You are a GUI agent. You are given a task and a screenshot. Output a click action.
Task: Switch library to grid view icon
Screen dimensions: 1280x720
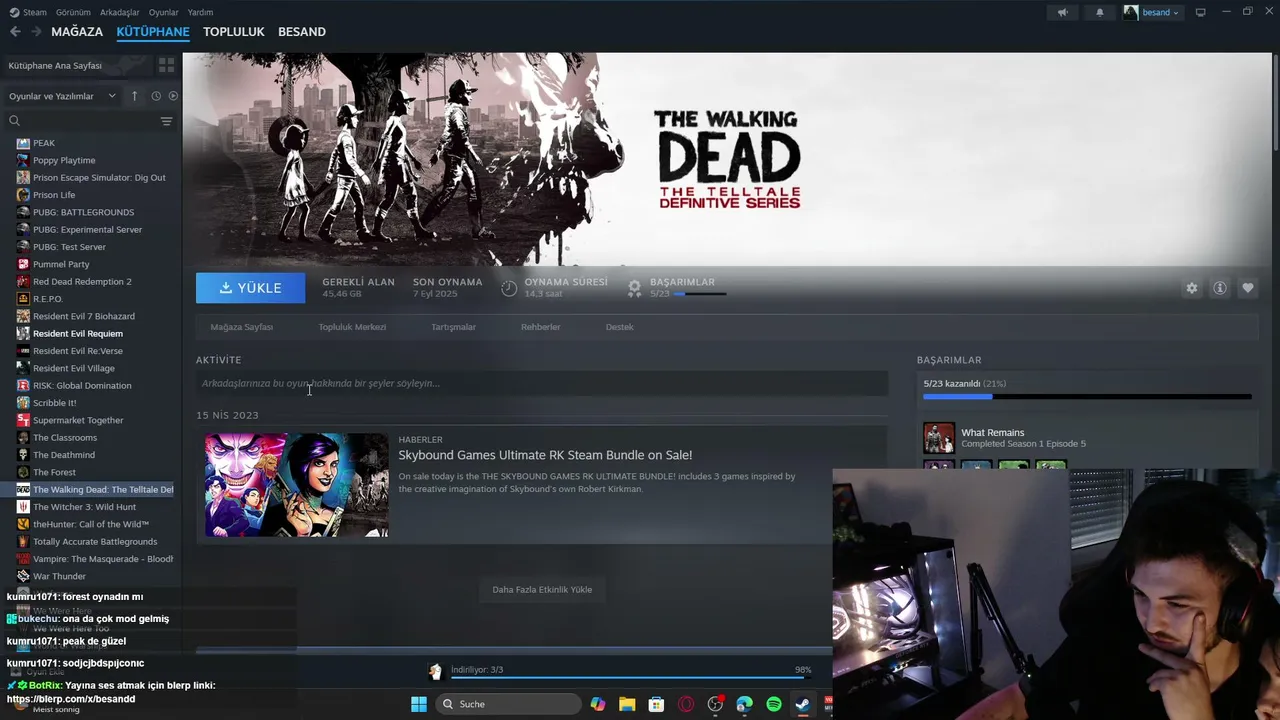pos(166,65)
